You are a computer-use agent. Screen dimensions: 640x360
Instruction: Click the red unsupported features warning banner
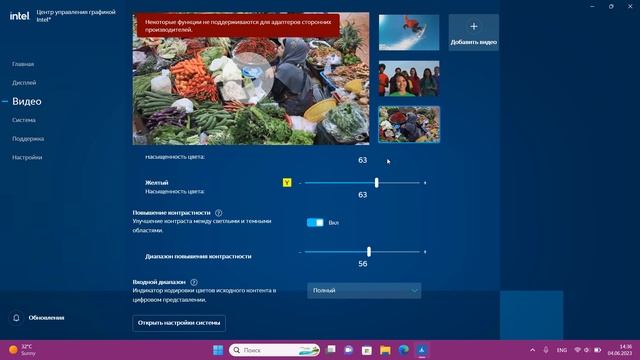pyautogui.click(x=238, y=26)
